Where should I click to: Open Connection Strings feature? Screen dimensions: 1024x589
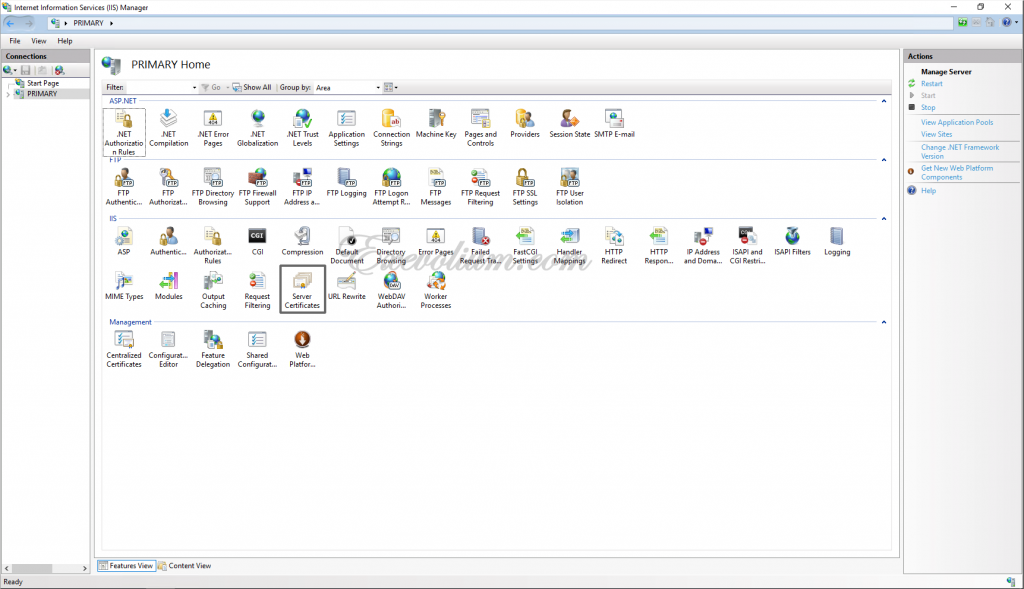pyautogui.click(x=391, y=128)
